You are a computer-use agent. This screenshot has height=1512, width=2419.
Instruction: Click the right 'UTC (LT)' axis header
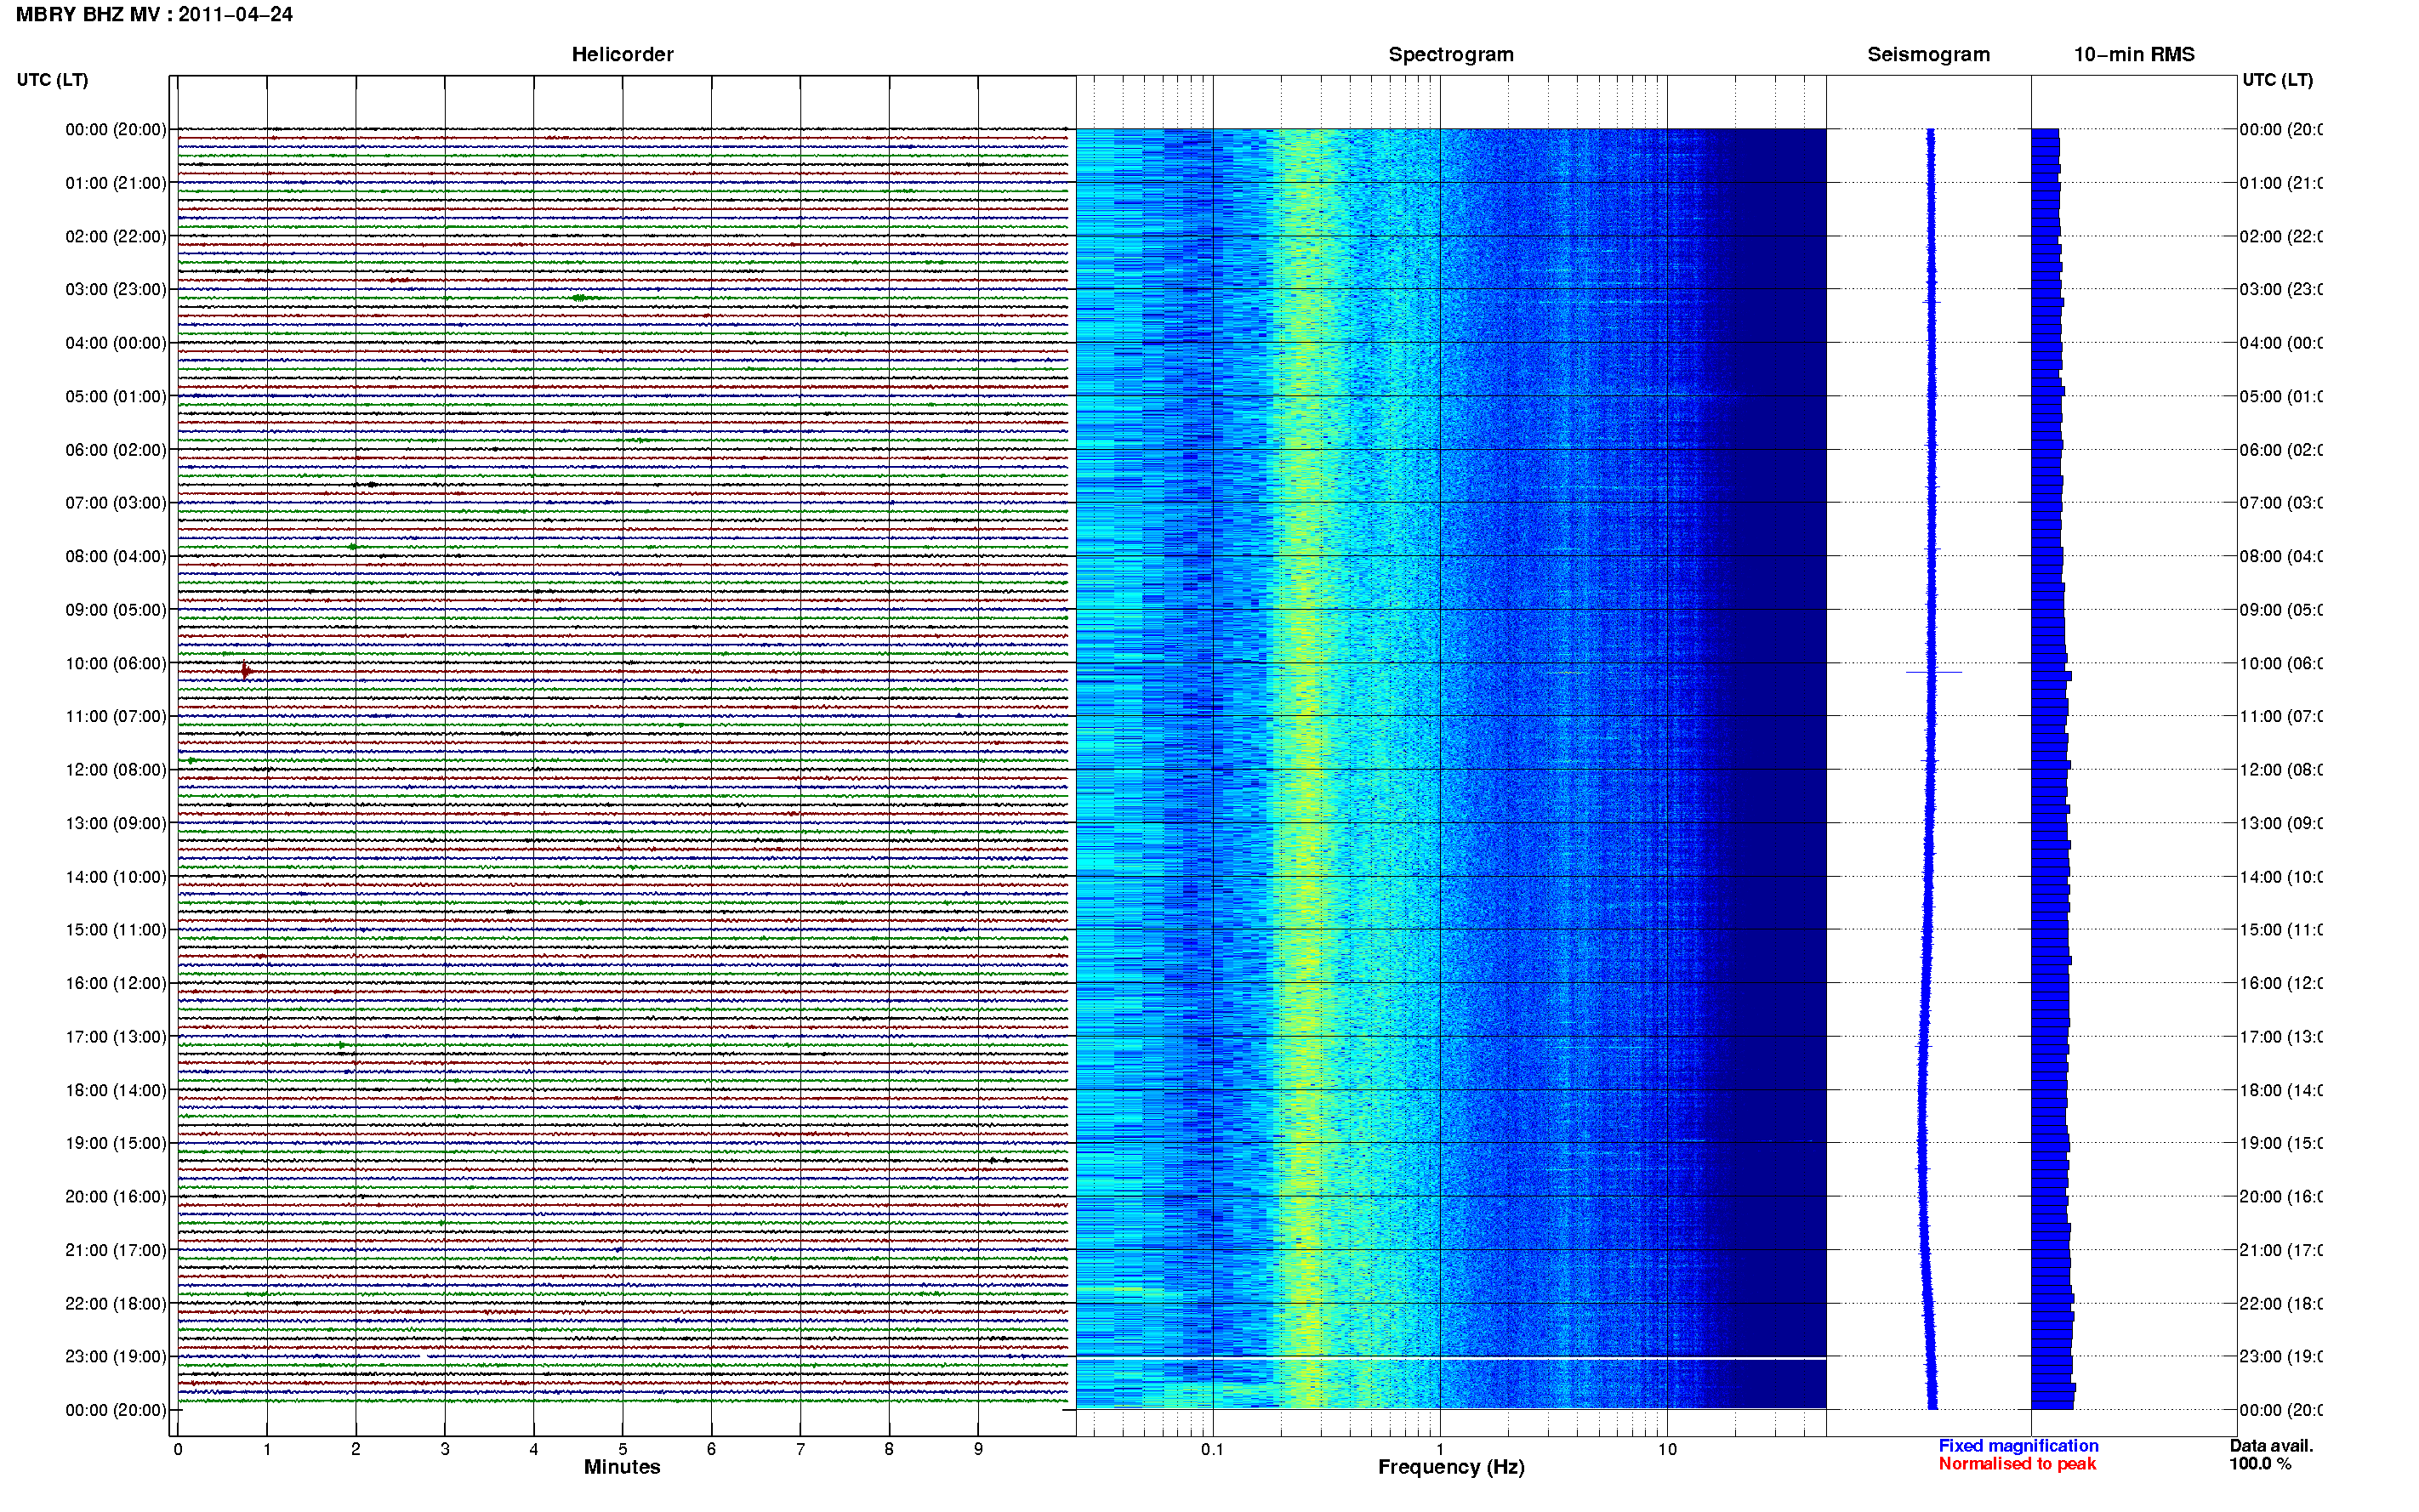(2277, 80)
